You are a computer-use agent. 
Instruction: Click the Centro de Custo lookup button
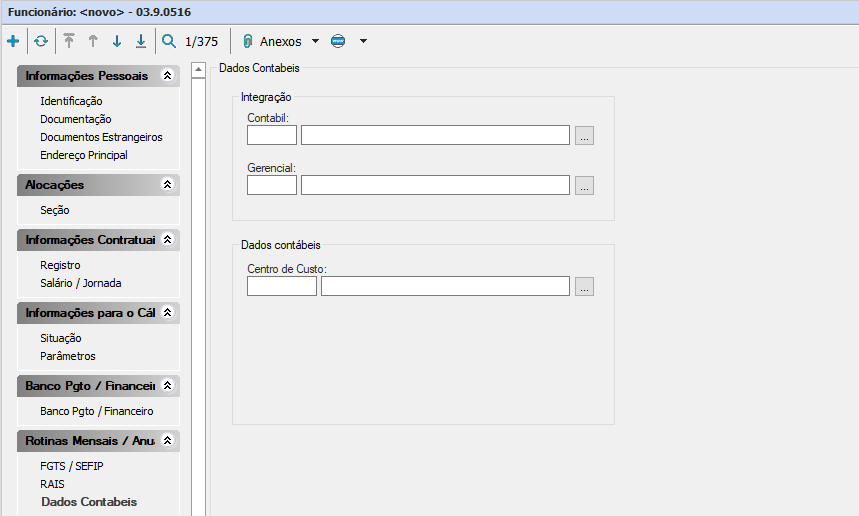click(585, 287)
